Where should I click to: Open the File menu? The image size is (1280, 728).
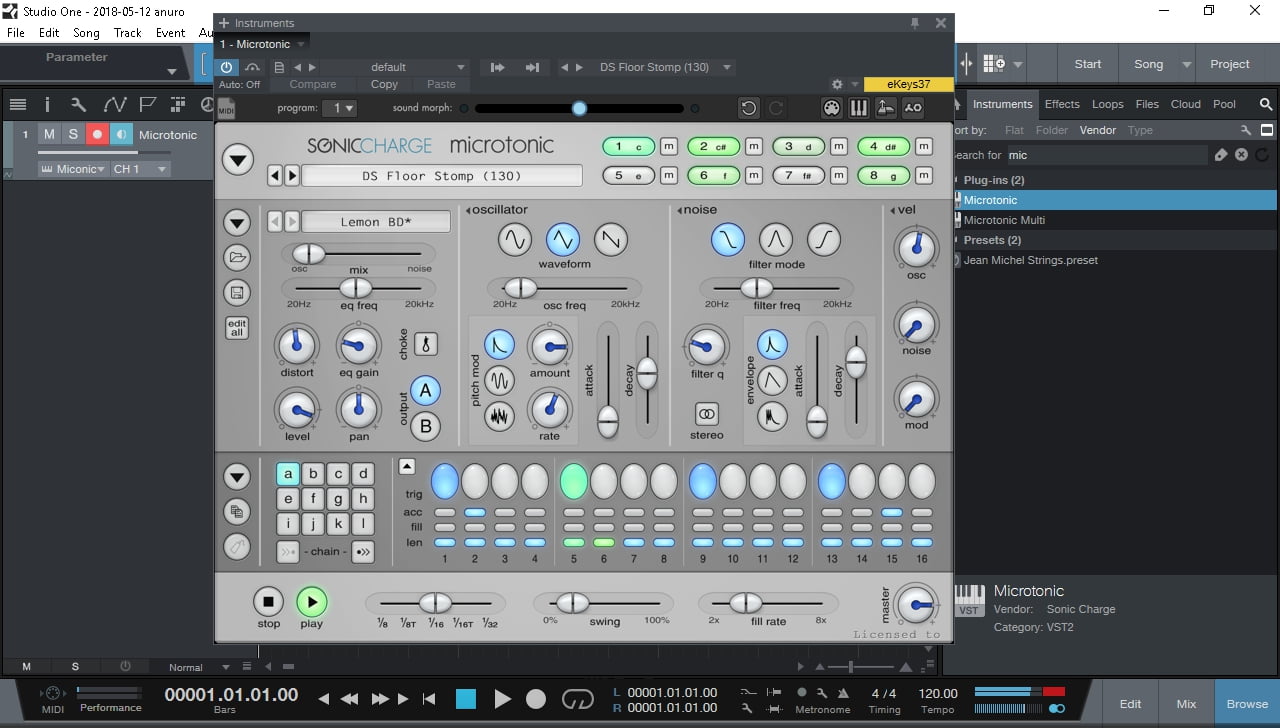[x=15, y=33]
